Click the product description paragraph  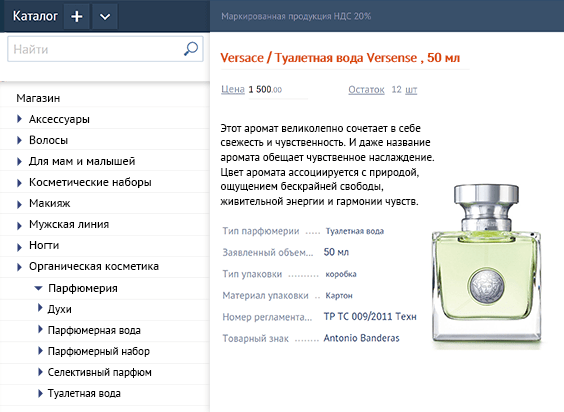327,165
